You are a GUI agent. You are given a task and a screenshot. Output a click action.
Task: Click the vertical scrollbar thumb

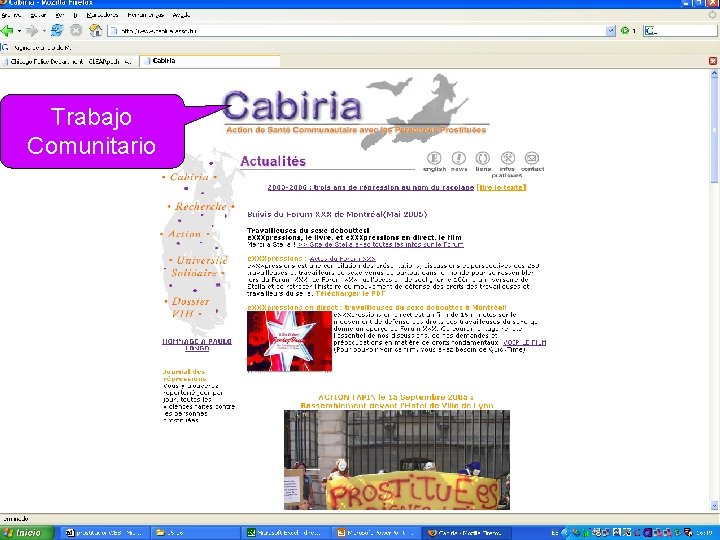[714, 130]
